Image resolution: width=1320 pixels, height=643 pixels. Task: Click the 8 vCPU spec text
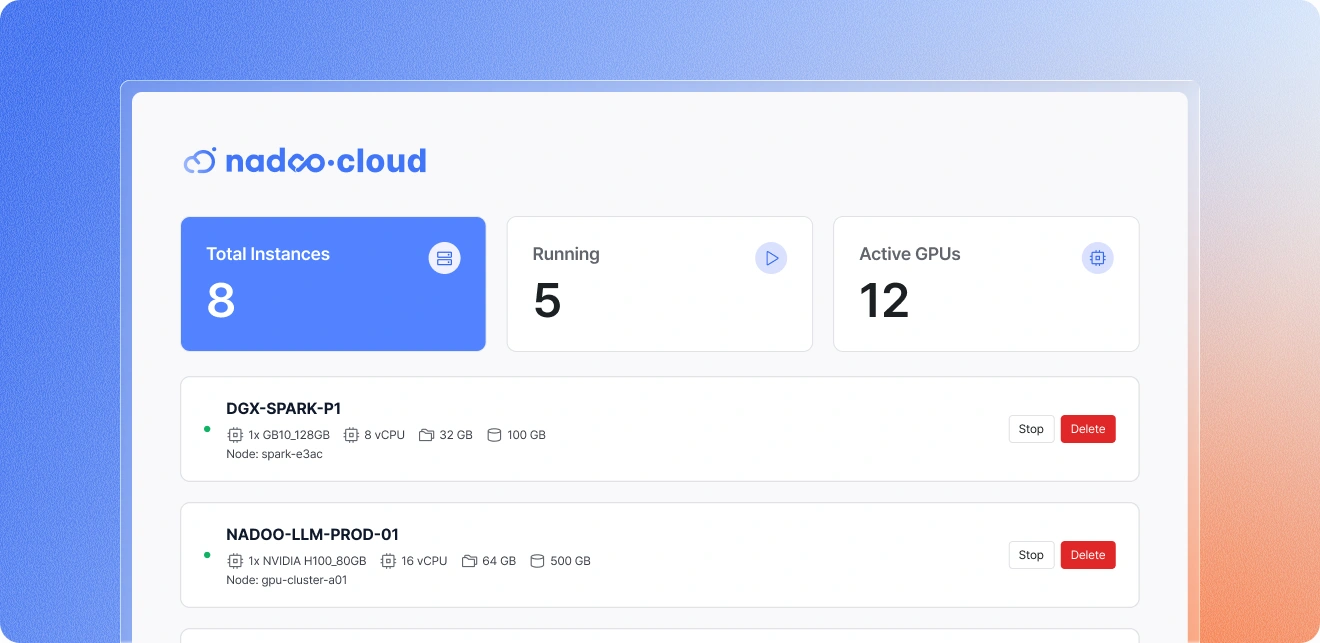click(385, 435)
